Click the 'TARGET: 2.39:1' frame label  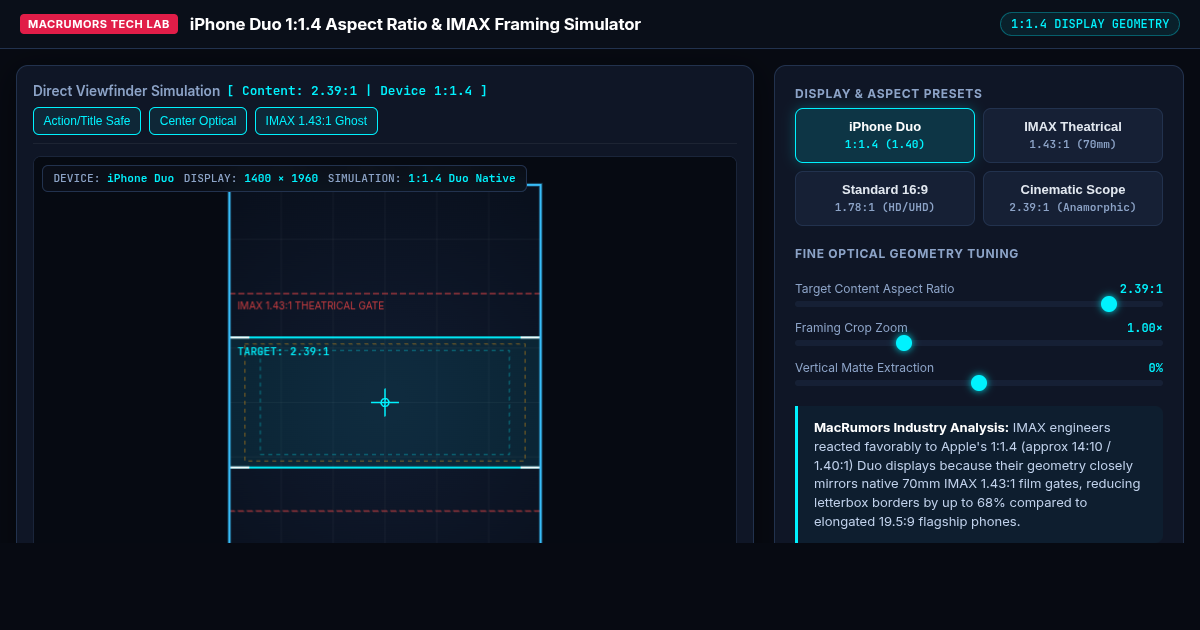[283, 352]
